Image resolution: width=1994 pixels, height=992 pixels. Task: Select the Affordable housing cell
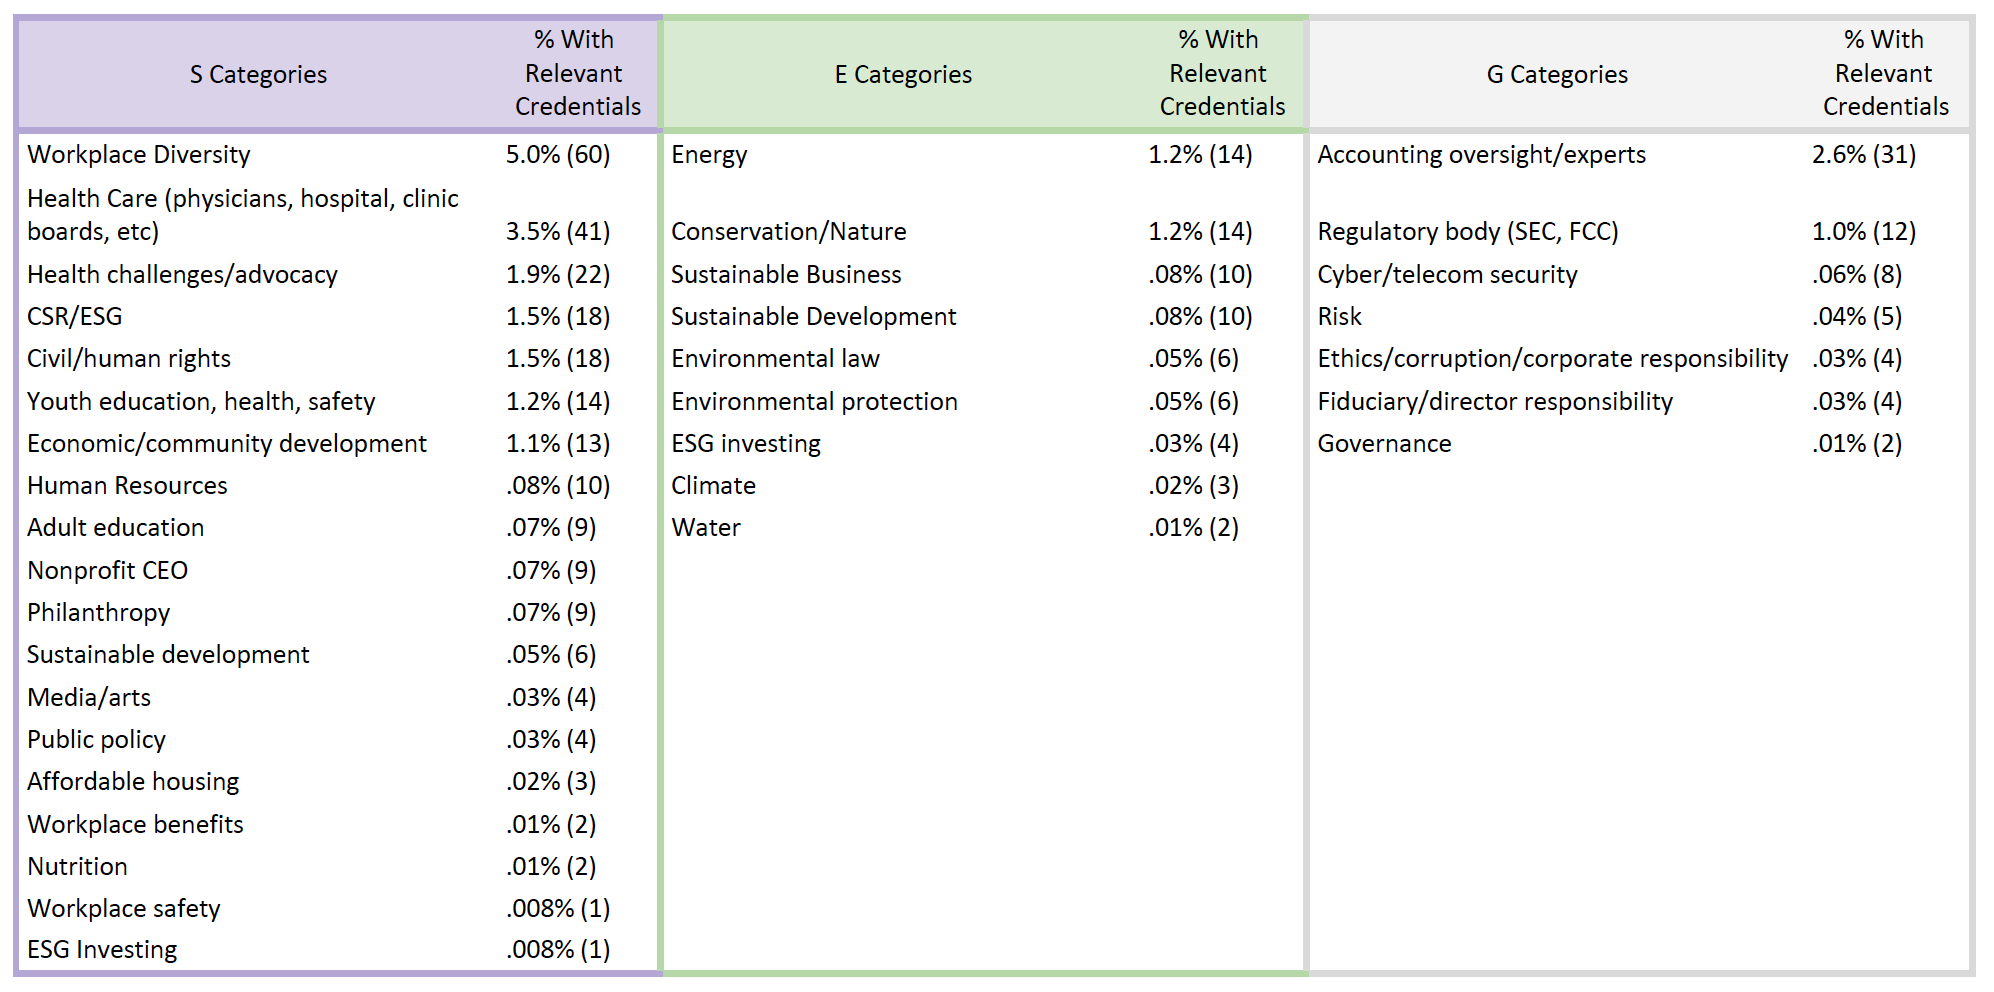[133, 782]
